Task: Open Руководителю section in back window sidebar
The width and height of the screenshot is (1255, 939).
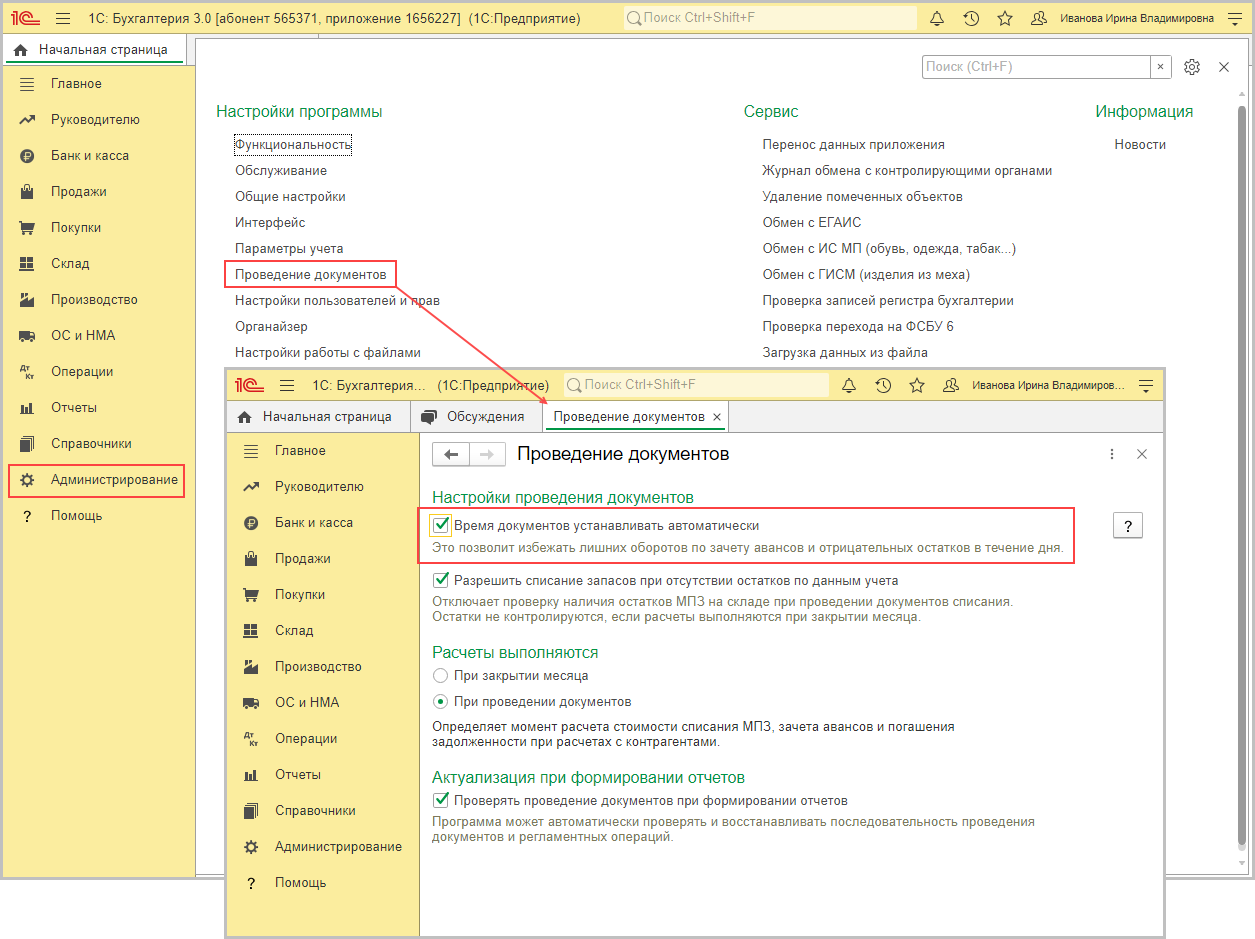Action: (95, 120)
